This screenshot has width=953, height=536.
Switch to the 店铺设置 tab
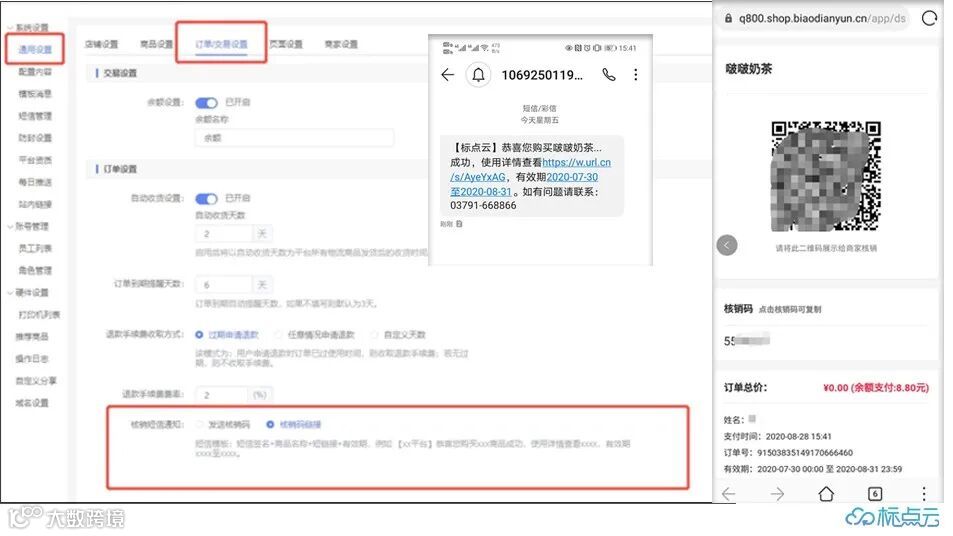click(x=101, y=44)
